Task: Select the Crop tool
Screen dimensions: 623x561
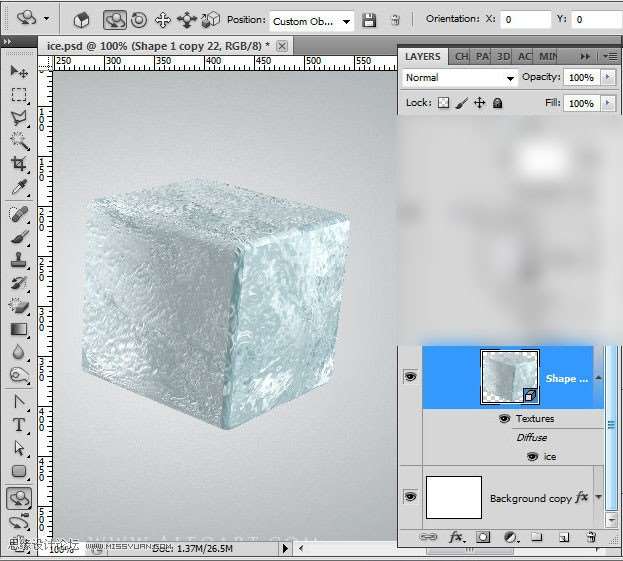Action: 19,164
